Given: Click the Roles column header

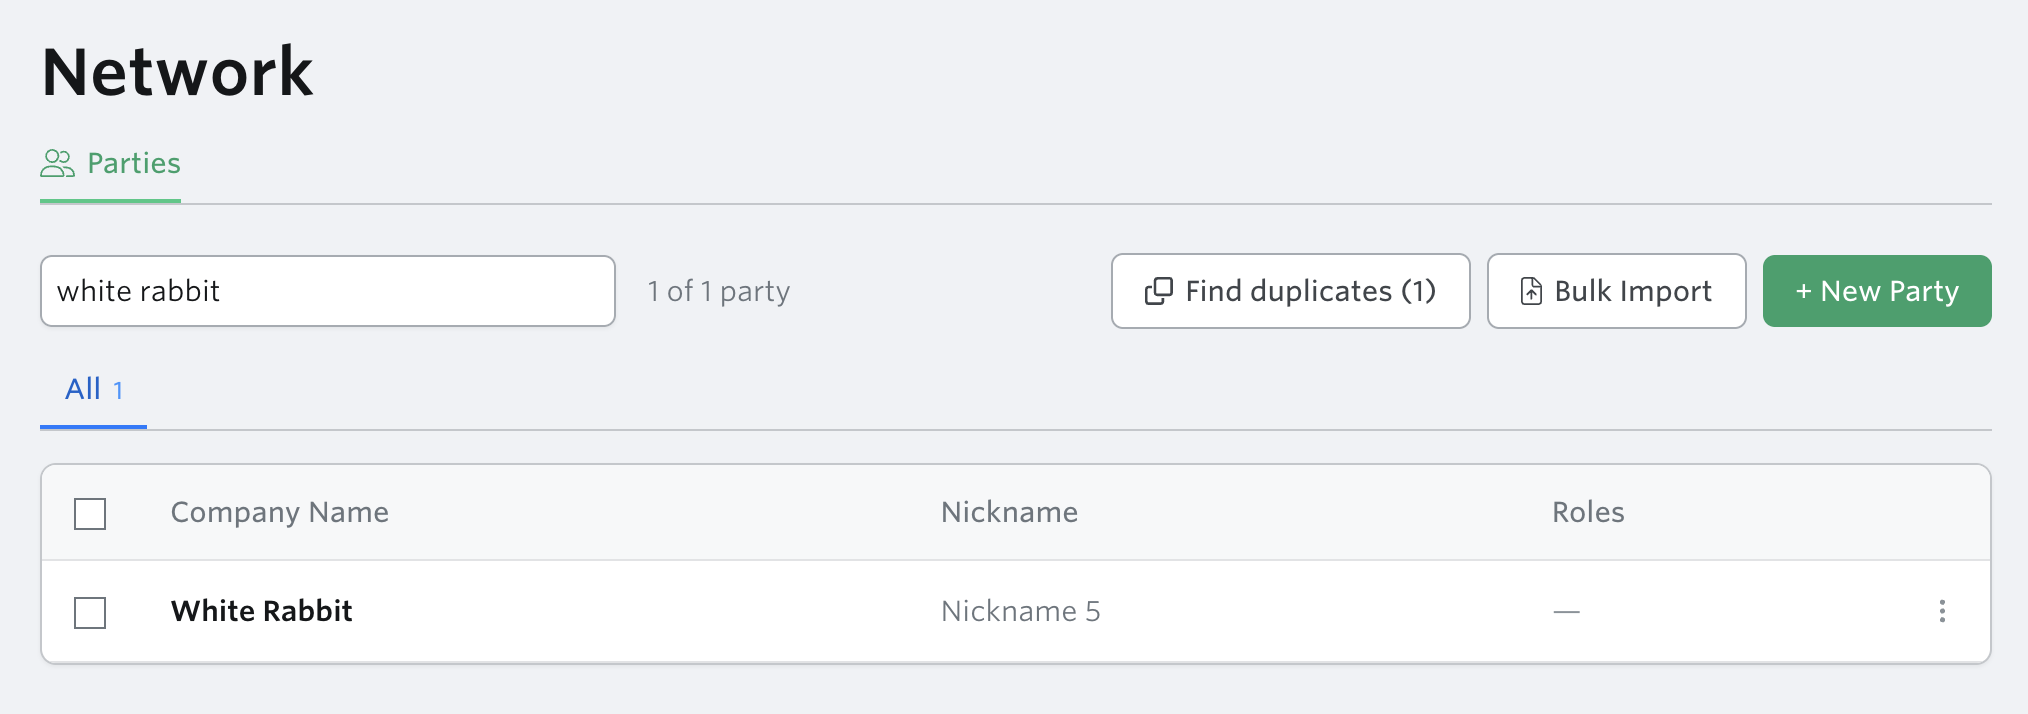Looking at the screenshot, I should click(1588, 512).
